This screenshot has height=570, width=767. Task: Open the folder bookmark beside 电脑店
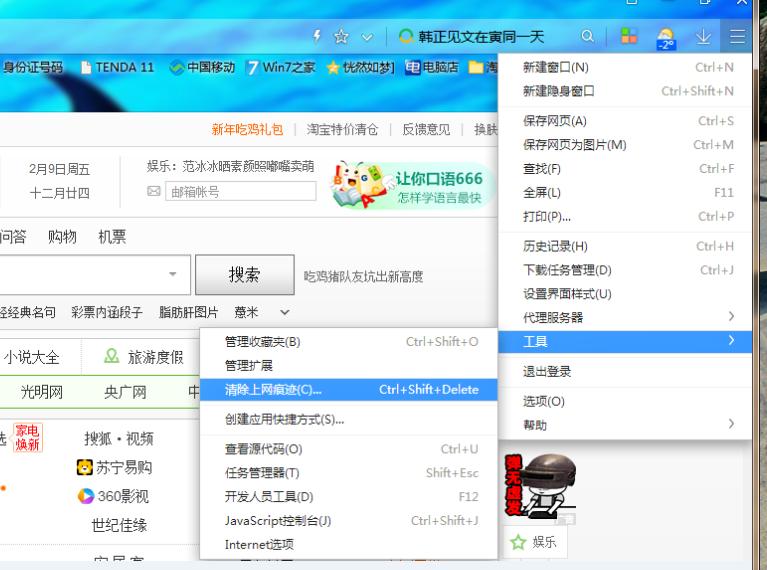pos(483,67)
